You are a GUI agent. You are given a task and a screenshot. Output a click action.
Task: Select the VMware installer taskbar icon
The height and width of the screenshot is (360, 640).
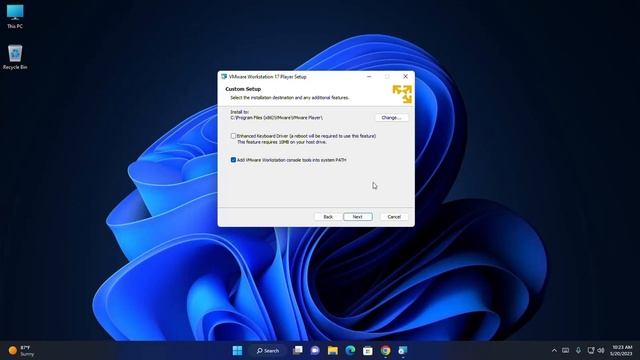click(403, 350)
